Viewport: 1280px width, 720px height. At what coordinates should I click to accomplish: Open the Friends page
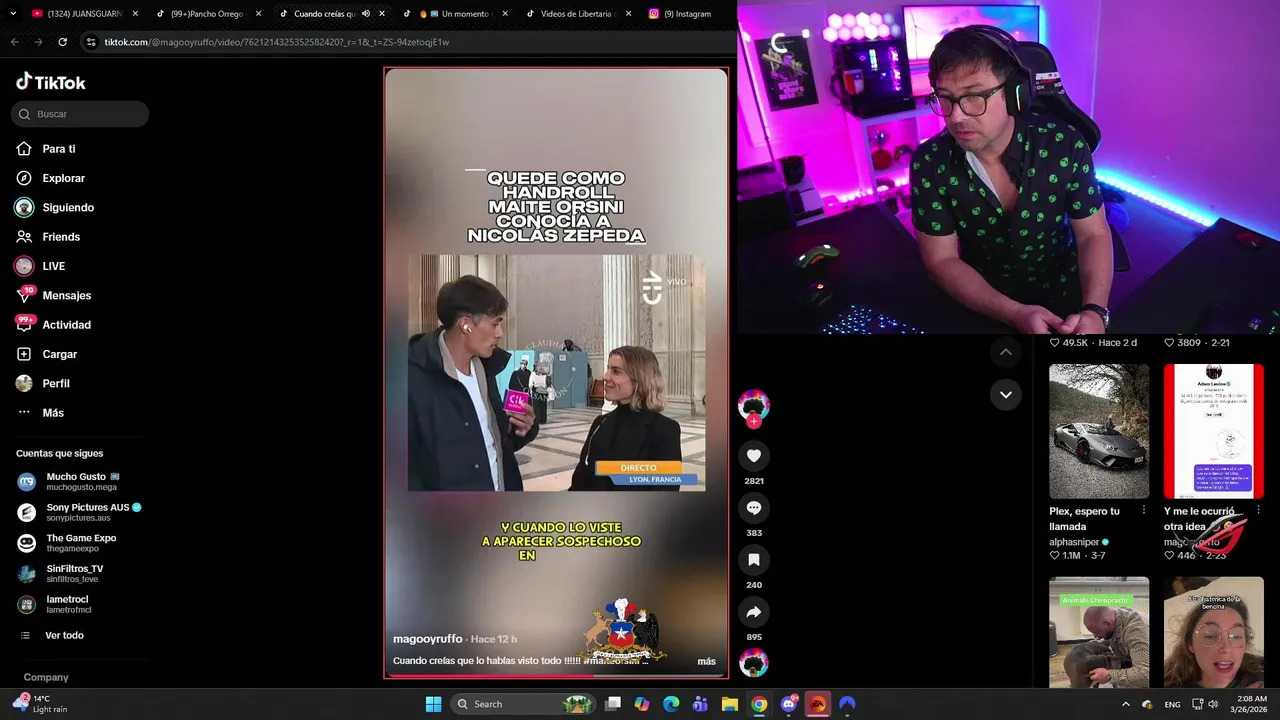60,237
